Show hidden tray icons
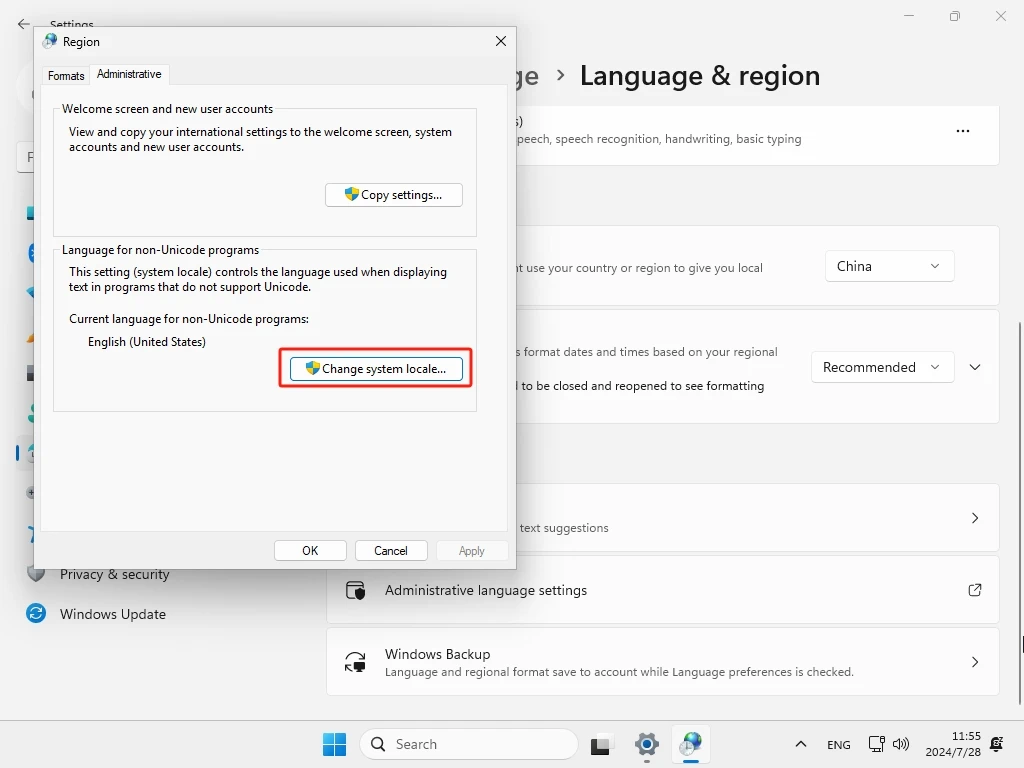 click(801, 744)
